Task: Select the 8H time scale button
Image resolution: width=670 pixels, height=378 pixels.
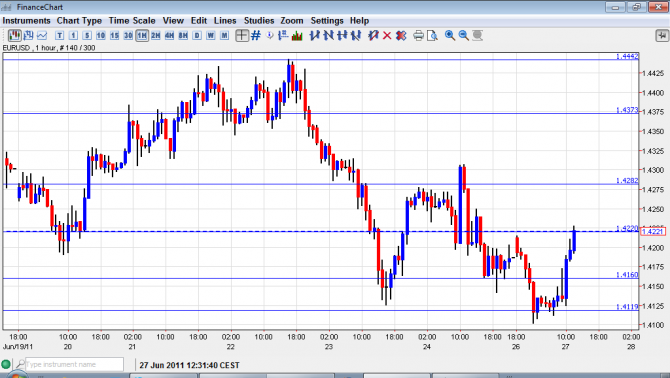Action: (x=183, y=35)
